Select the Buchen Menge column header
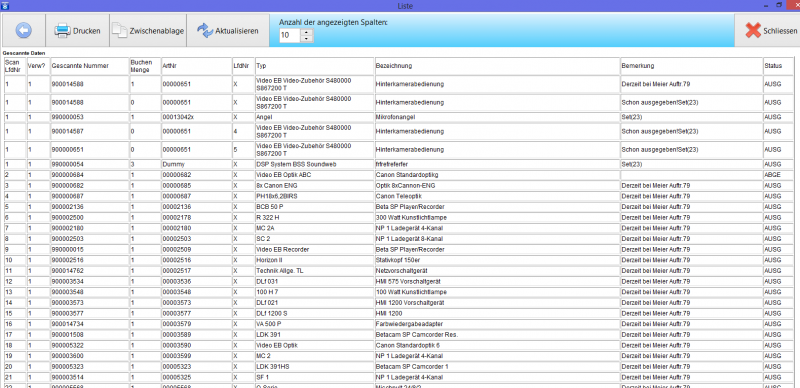This screenshot has height=388, width=800. tap(145, 66)
